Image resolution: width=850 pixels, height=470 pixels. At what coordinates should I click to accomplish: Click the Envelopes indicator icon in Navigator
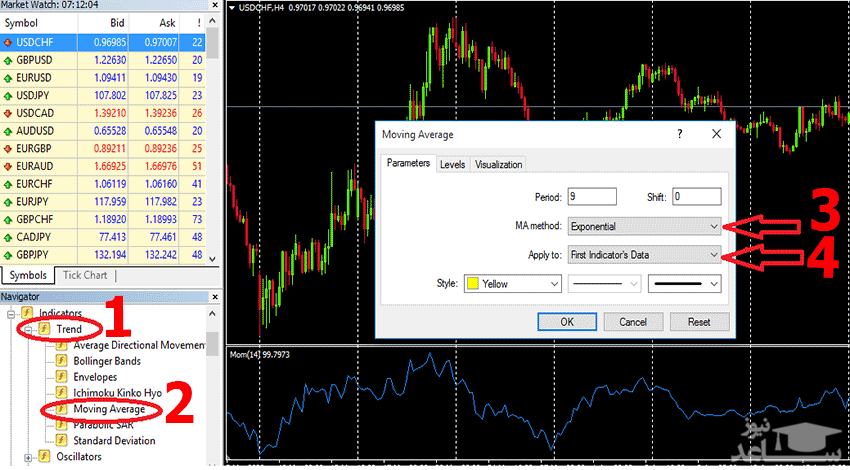coord(62,377)
